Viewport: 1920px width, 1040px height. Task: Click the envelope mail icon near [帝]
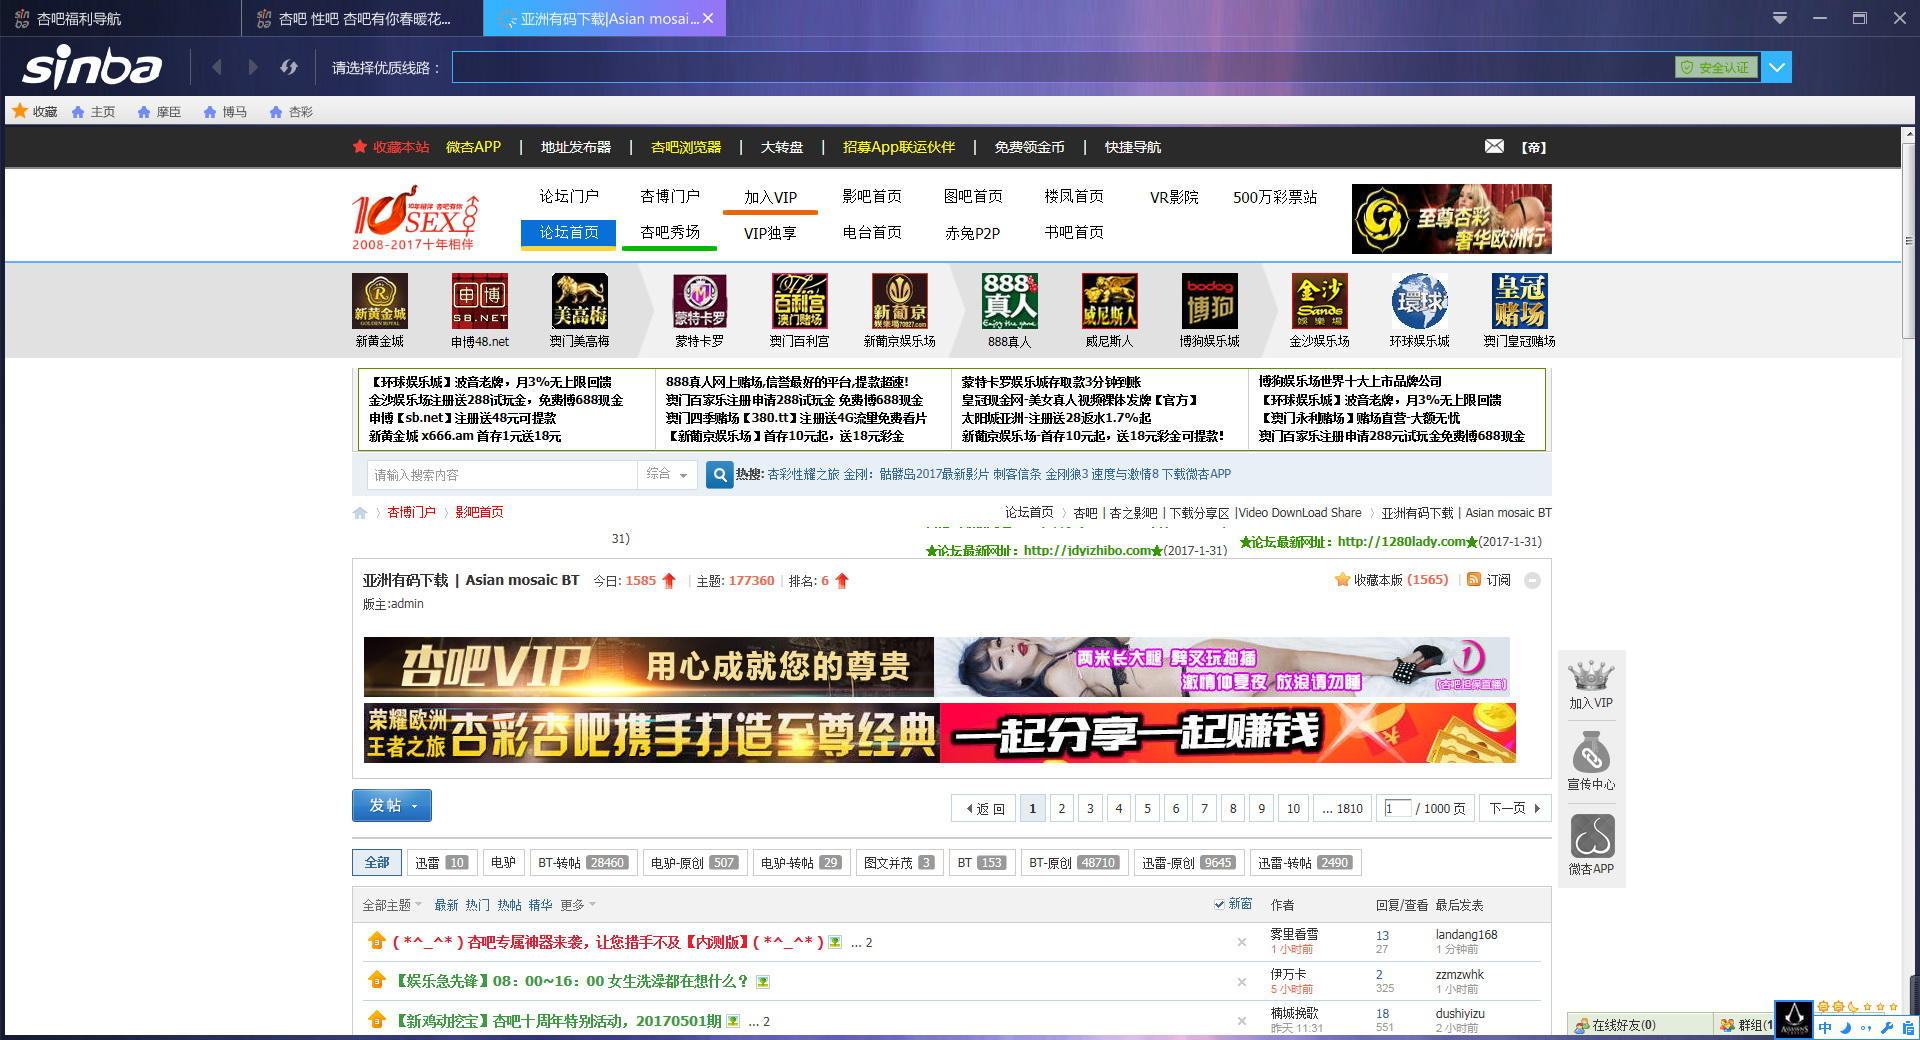pyautogui.click(x=1495, y=146)
